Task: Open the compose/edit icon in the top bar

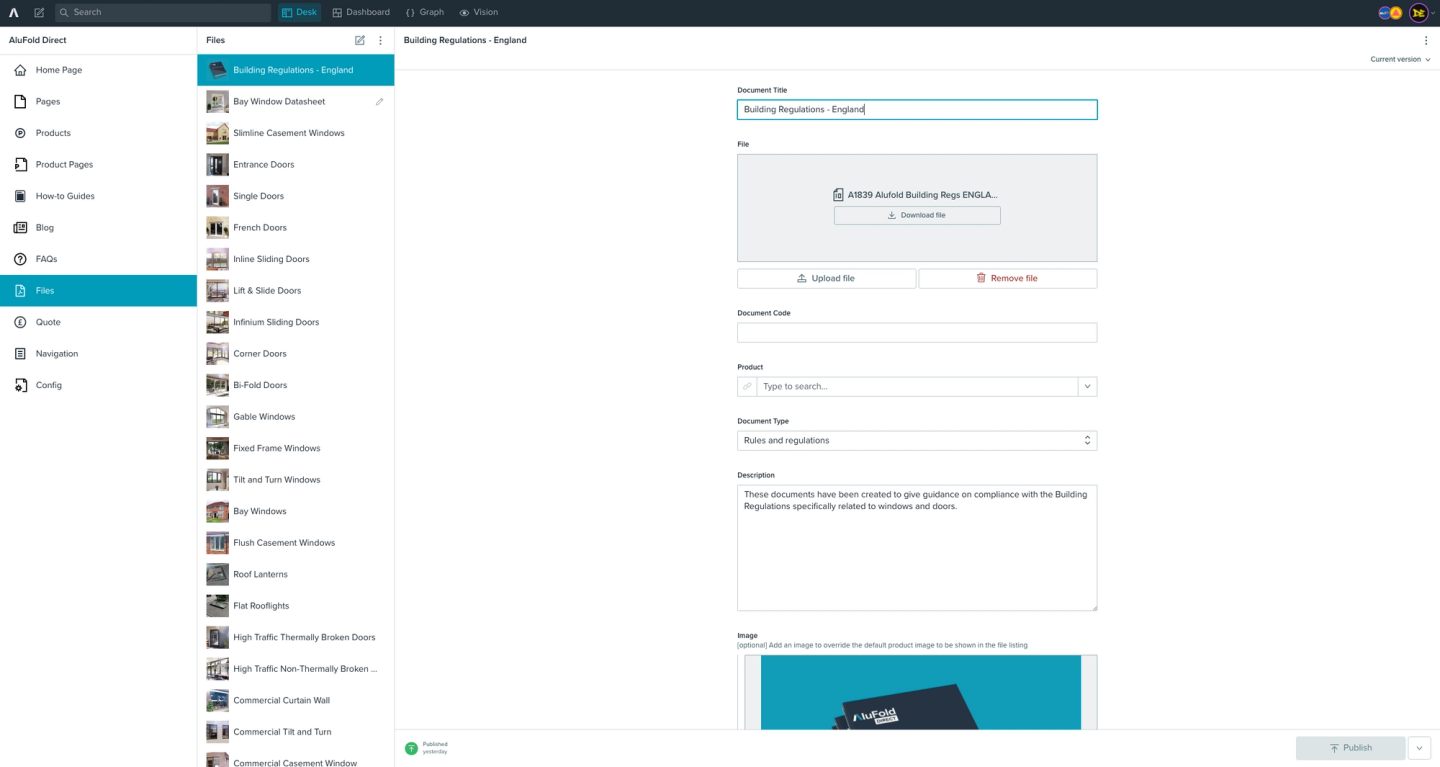Action: click(x=38, y=12)
